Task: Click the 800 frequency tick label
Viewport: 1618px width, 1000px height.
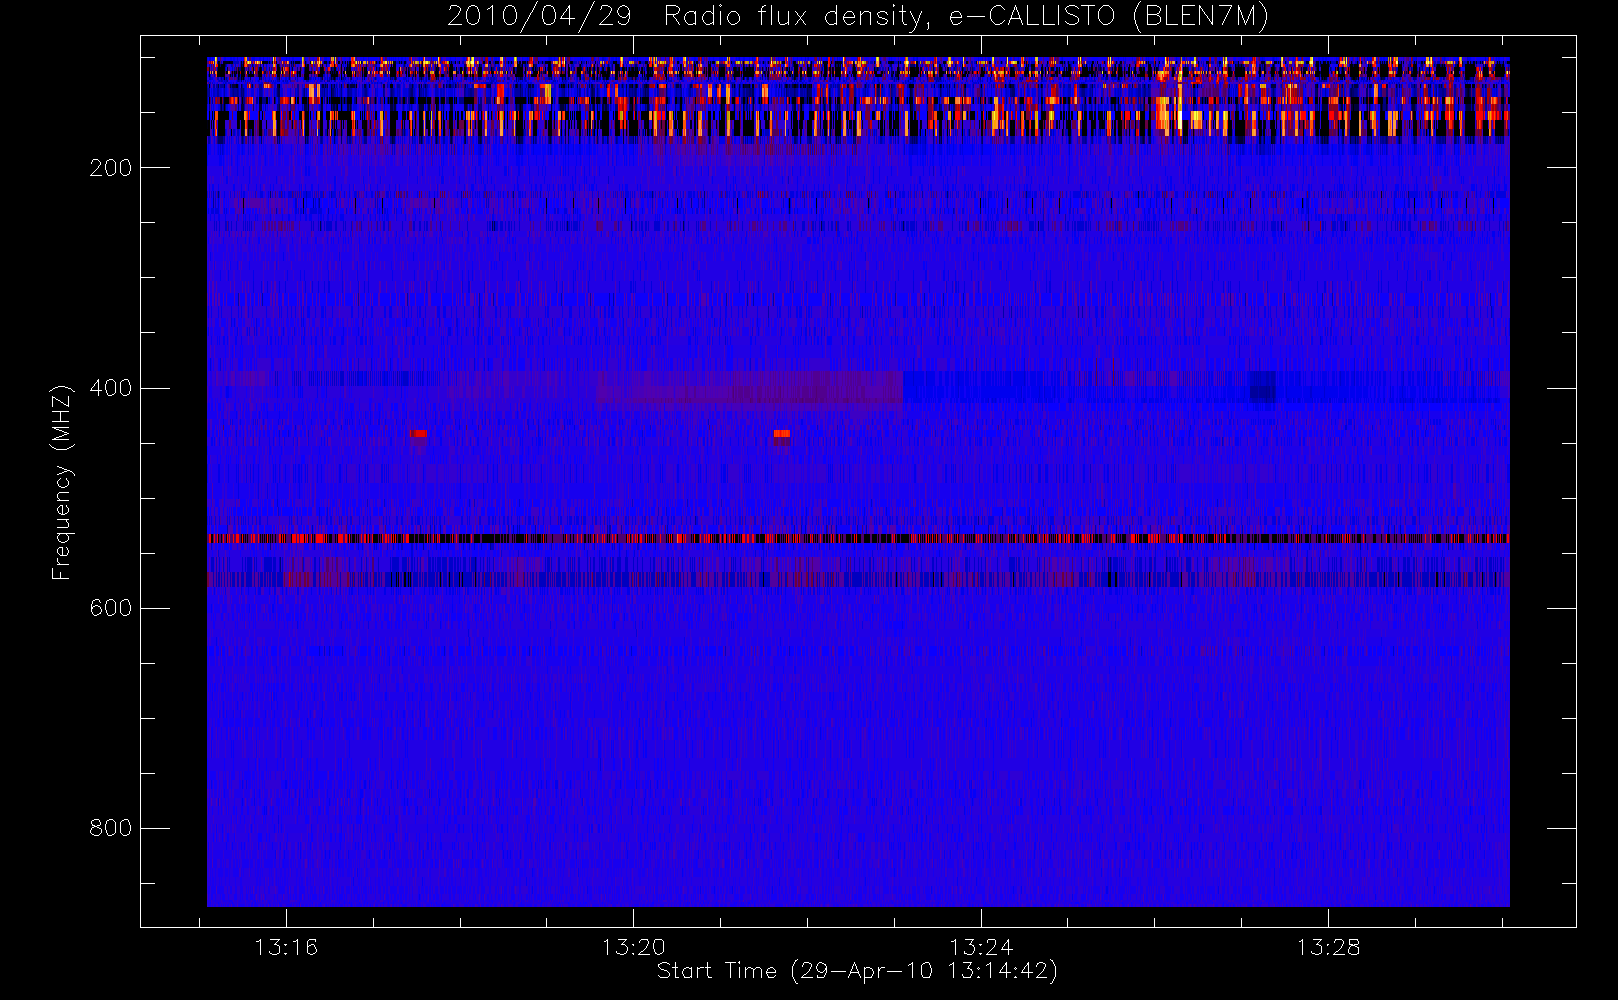Action: [x=111, y=828]
